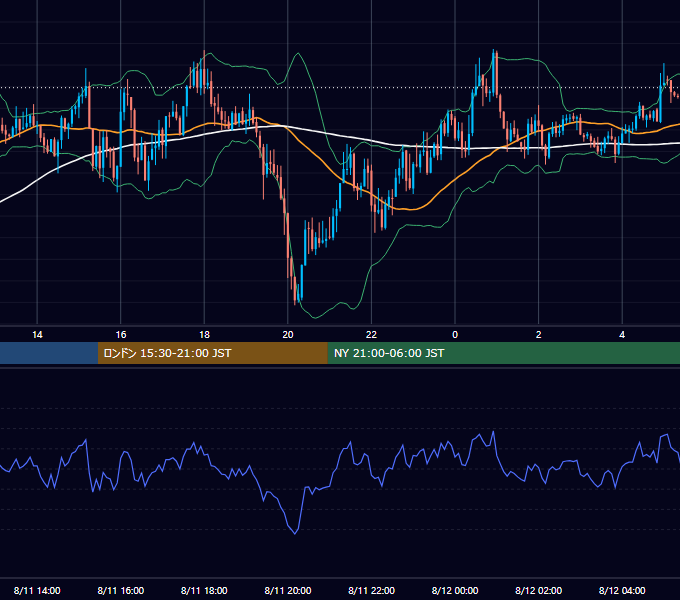The width and height of the screenshot is (680, 600).
Task: Click the NY 21:00-06:00 JST session bar
Action: (x=503, y=353)
